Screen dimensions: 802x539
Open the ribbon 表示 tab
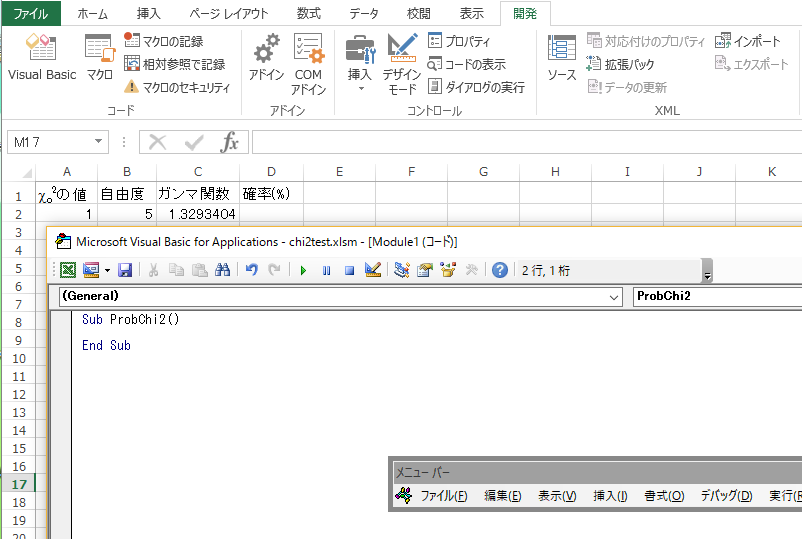tap(471, 13)
